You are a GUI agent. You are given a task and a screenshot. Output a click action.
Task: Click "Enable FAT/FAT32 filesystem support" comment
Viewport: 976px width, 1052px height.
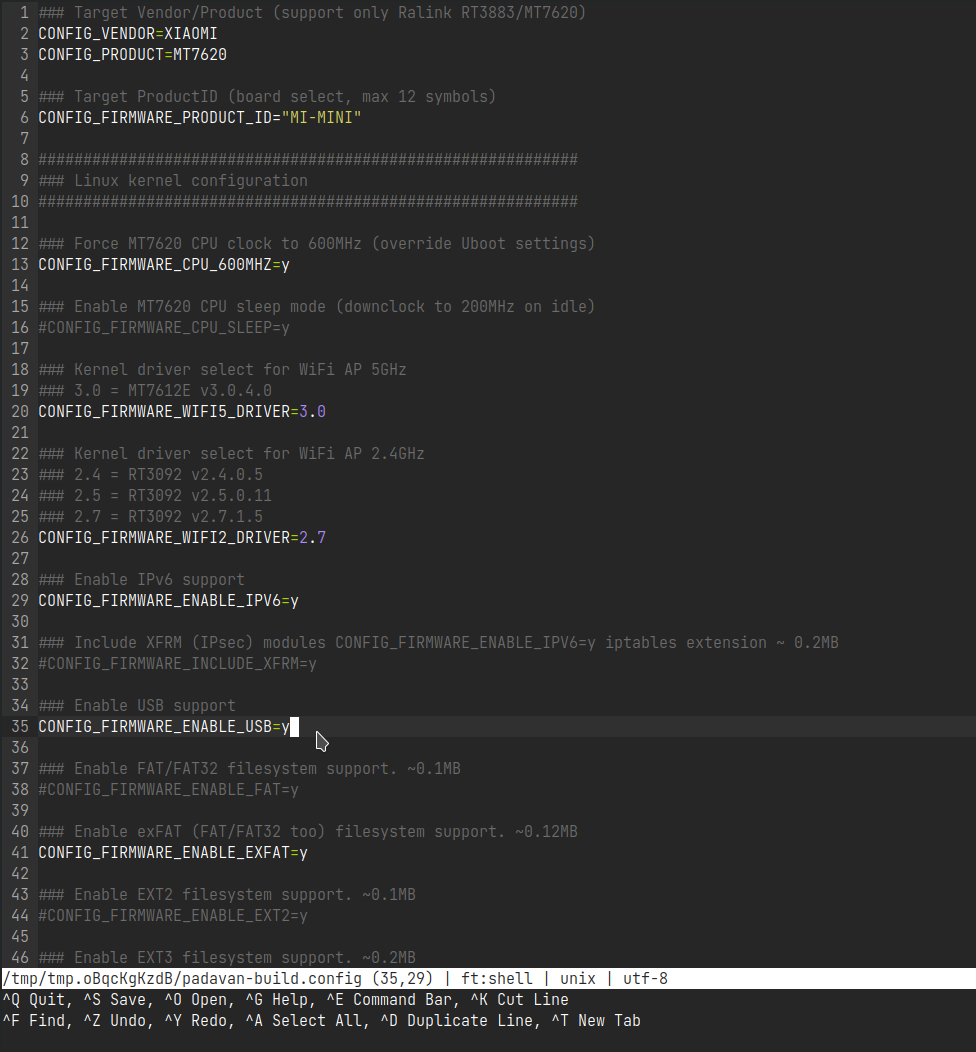coord(249,769)
